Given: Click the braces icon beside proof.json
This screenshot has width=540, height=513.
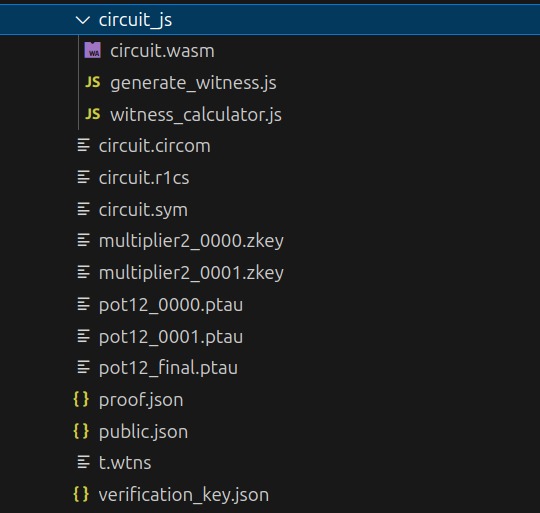Looking at the screenshot, I should pyautogui.click(x=81, y=399).
